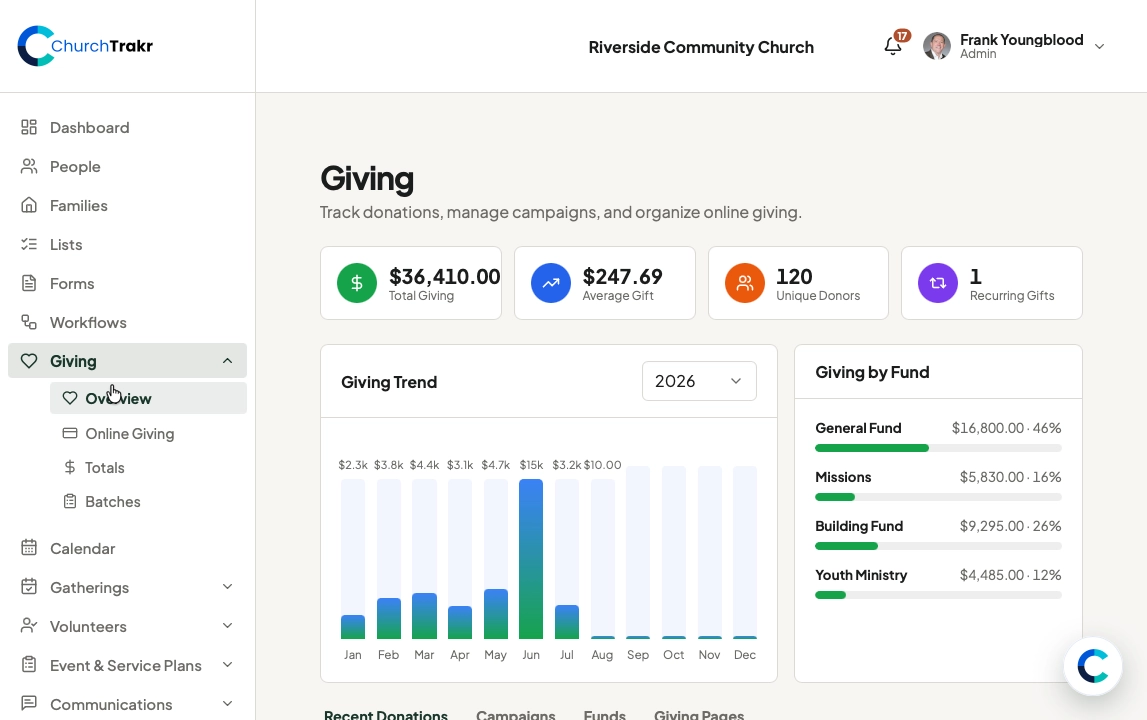Viewport: 1147px width, 720px height.
Task: Open notifications bell icon
Action: point(892,46)
